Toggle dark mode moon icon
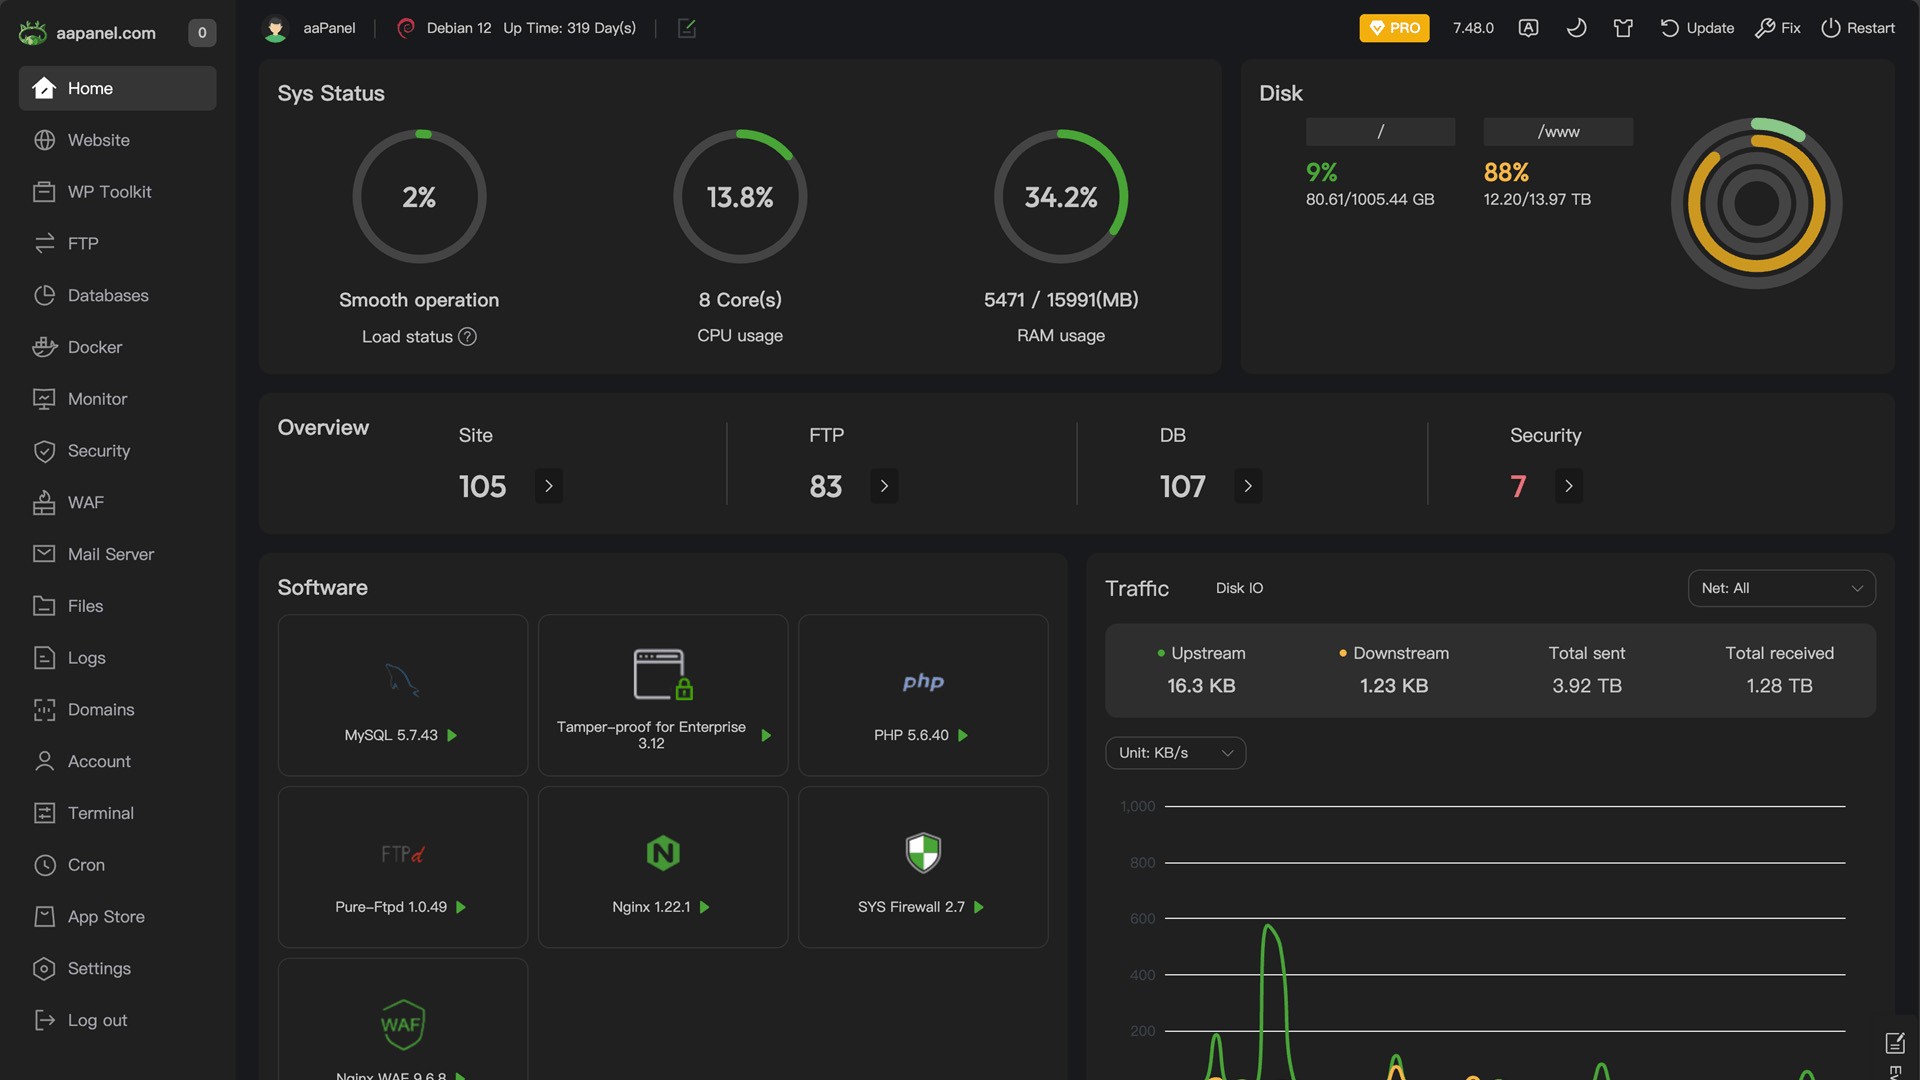1920x1080 pixels. click(1576, 28)
